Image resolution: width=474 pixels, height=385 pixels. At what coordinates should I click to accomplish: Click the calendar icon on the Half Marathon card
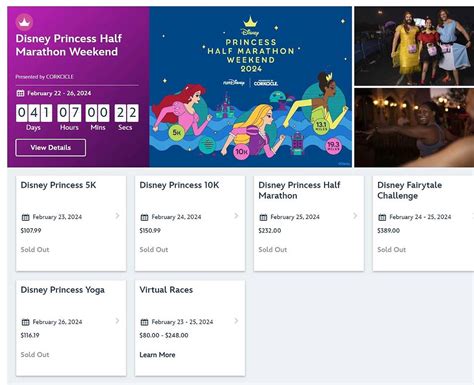pyautogui.click(x=263, y=217)
